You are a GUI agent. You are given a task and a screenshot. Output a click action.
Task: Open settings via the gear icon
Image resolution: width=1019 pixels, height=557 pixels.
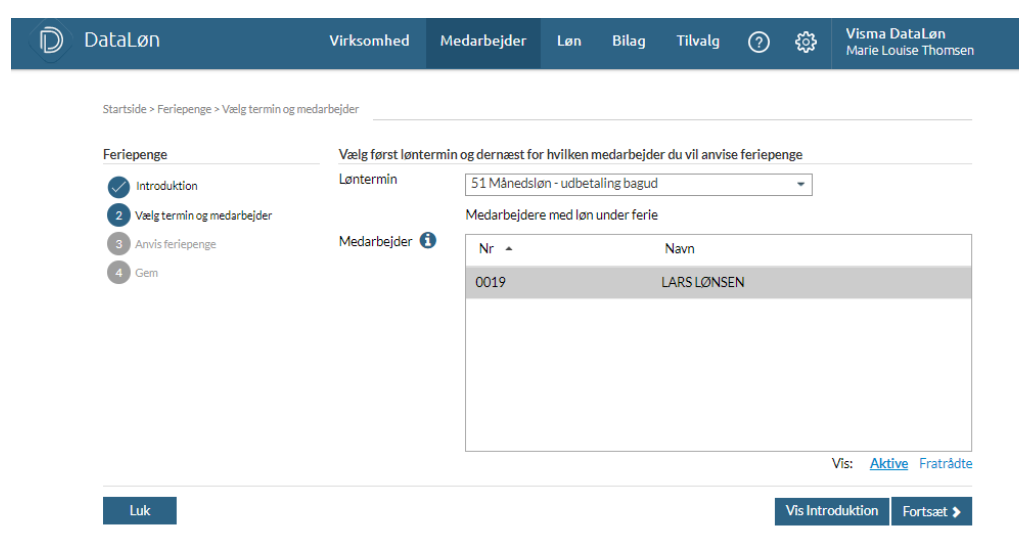[x=806, y=42]
